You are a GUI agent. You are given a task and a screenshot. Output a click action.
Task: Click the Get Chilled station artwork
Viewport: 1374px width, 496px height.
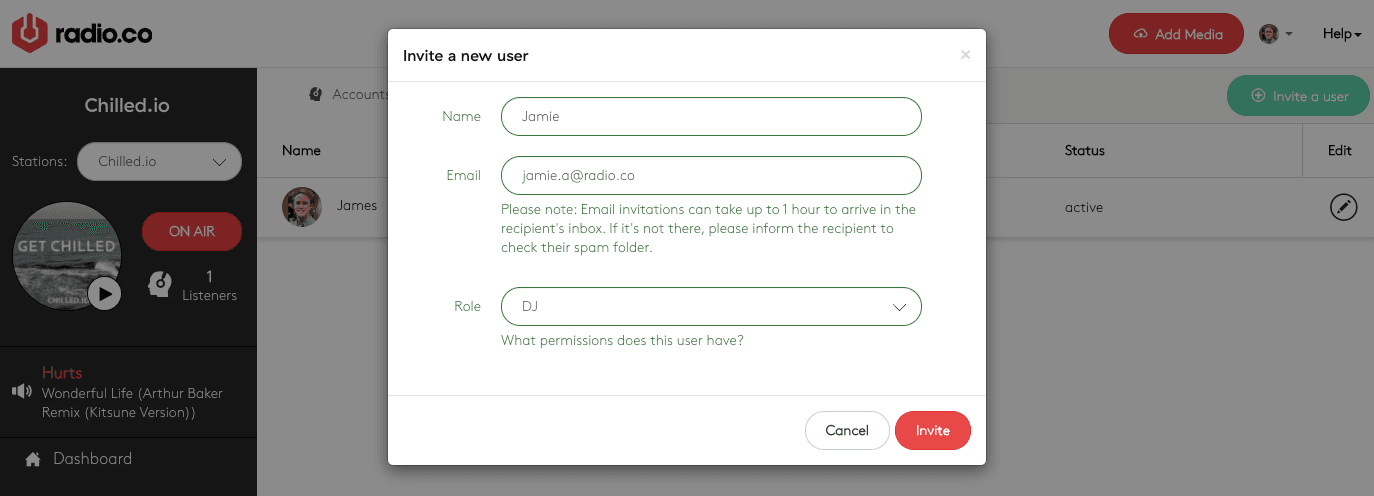pyautogui.click(x=66, y=256)
